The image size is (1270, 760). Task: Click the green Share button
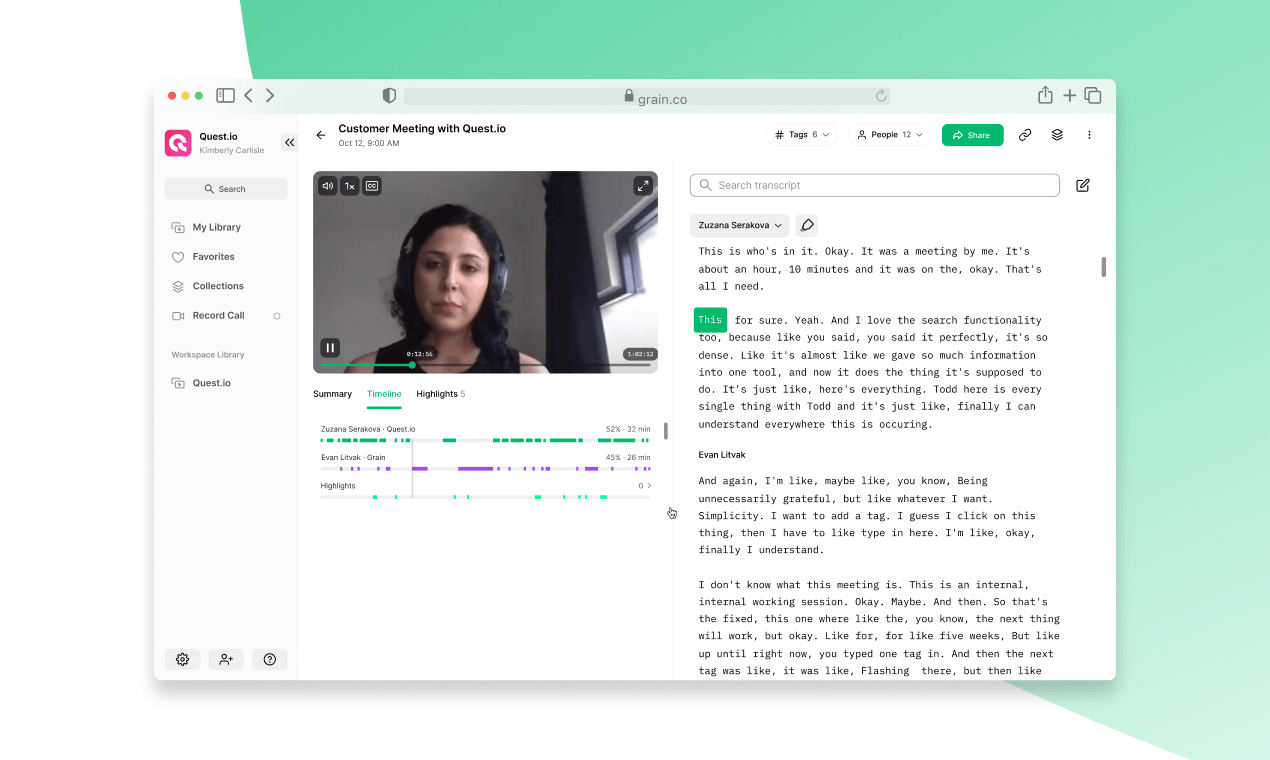[972, 134]
